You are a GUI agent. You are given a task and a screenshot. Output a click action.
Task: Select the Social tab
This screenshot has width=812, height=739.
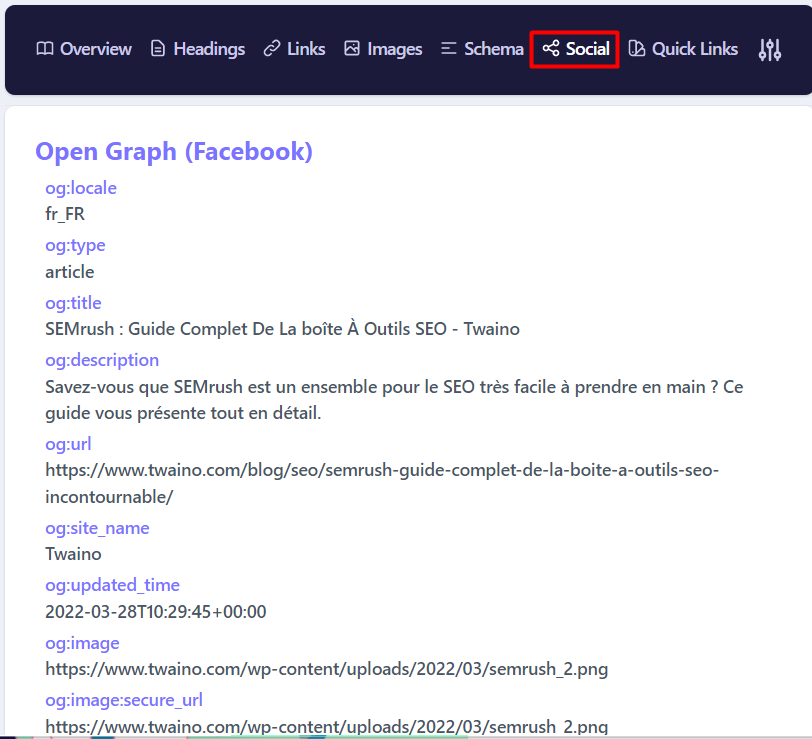[576, 49]
